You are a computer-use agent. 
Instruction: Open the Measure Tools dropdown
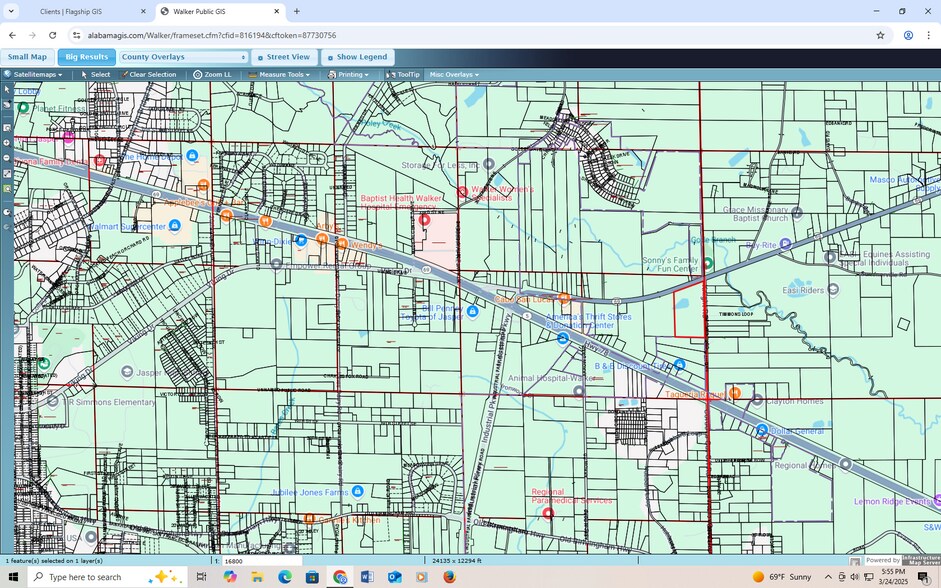pyautogui.click(x=279, y=75)
